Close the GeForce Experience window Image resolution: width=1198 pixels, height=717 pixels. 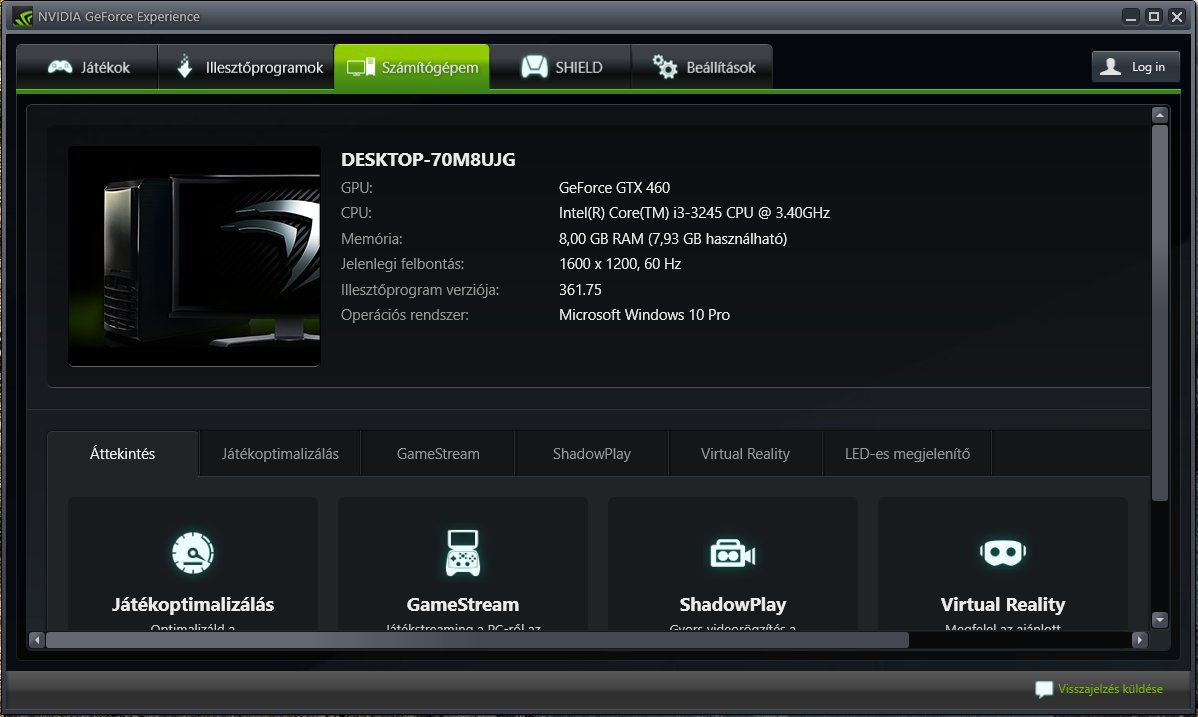coord(1177,16)
